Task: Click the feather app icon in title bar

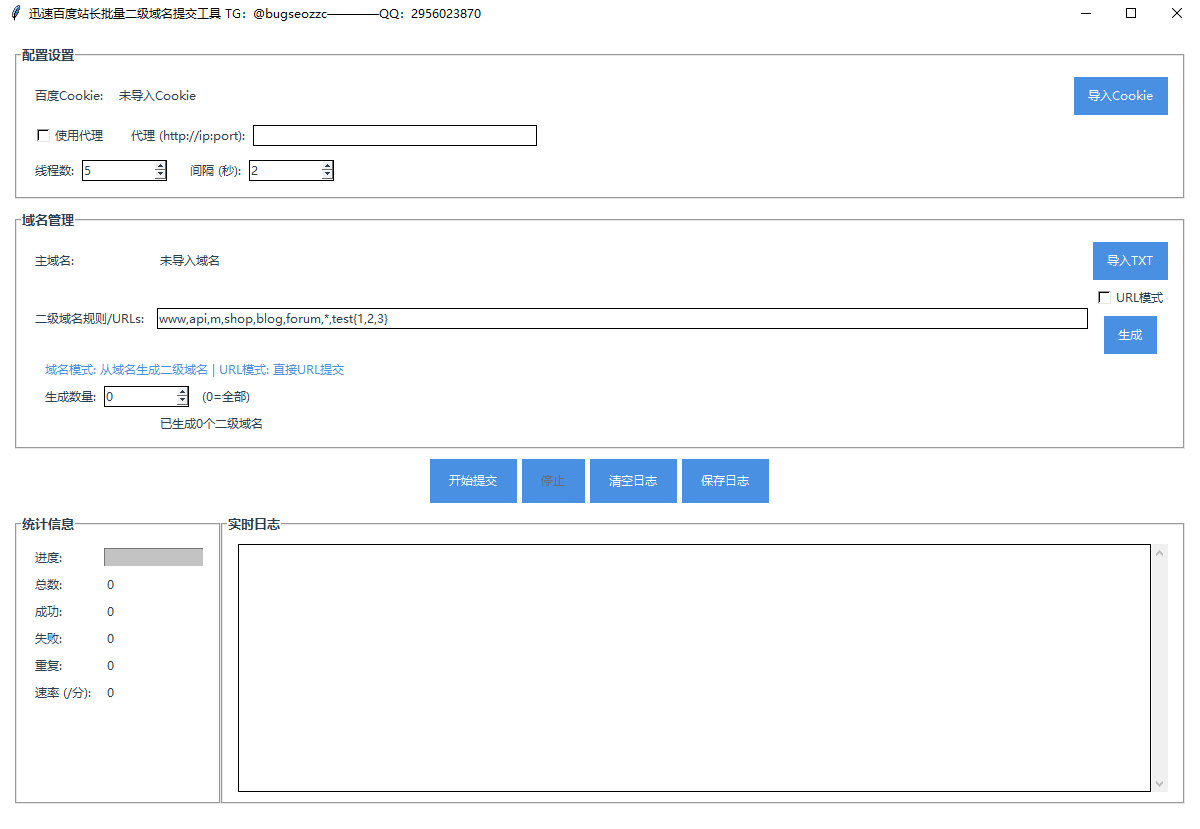Action: [15, 14]
